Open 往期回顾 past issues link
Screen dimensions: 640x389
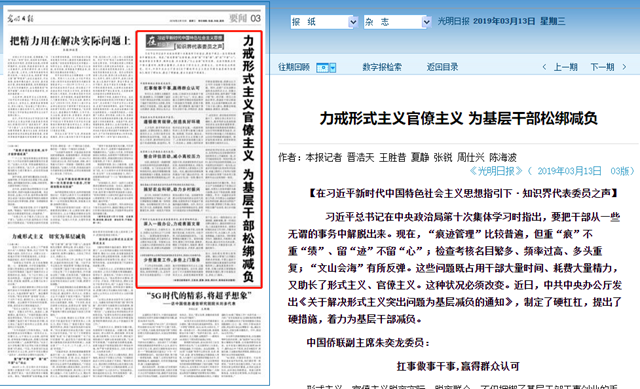point(294,67)
